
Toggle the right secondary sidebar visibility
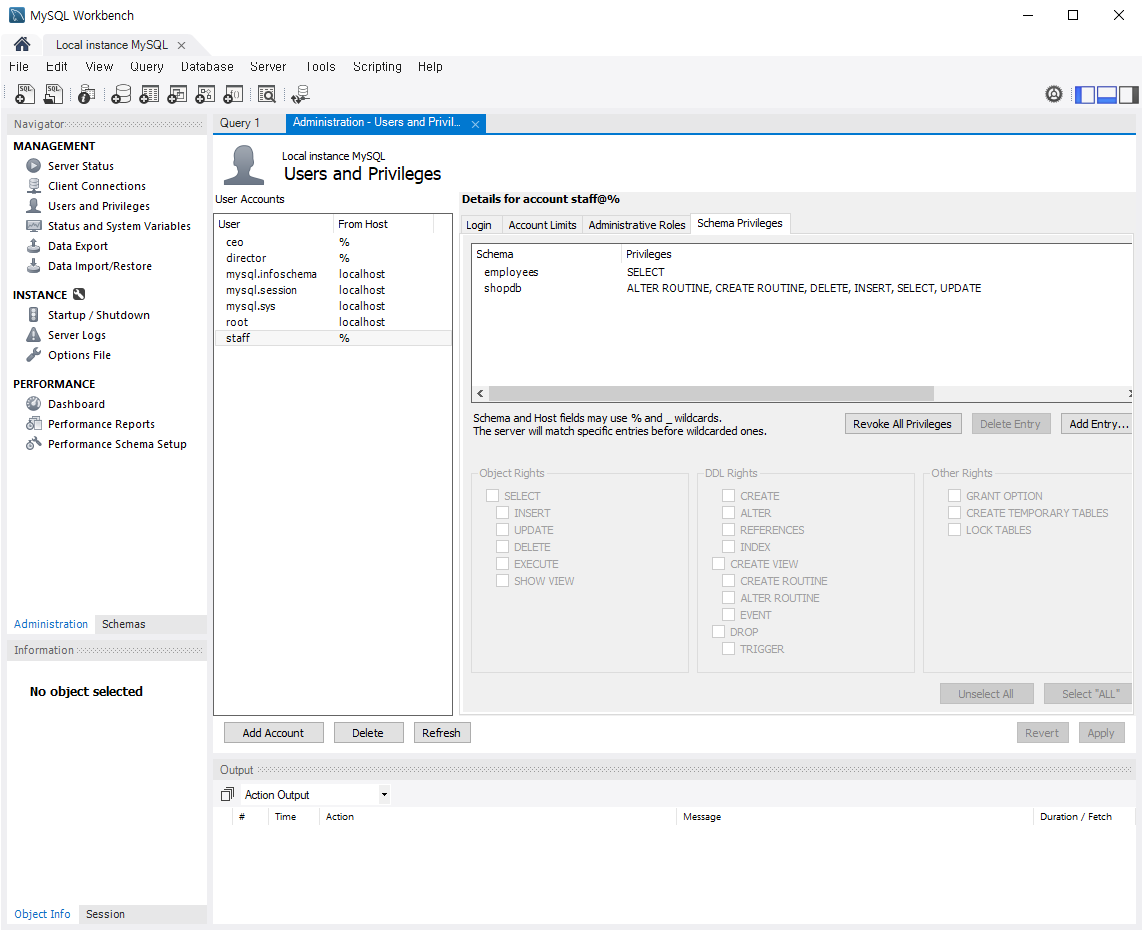pos(1129,95)
